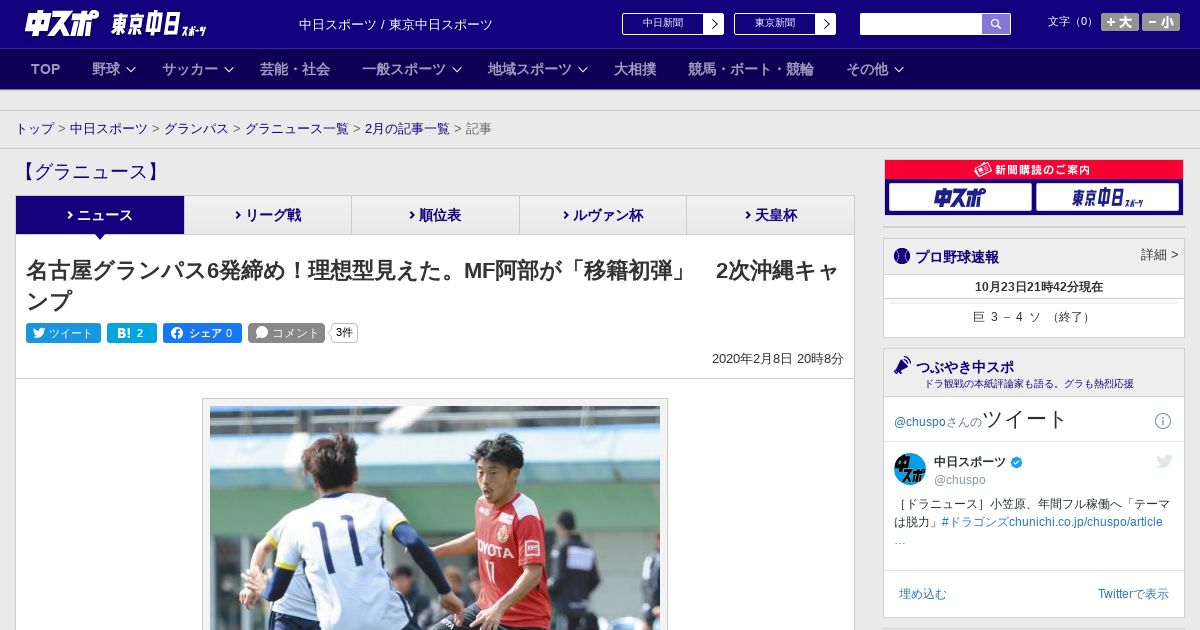
Task: Open TOP in navigation bar
Action: coord(46,69)
